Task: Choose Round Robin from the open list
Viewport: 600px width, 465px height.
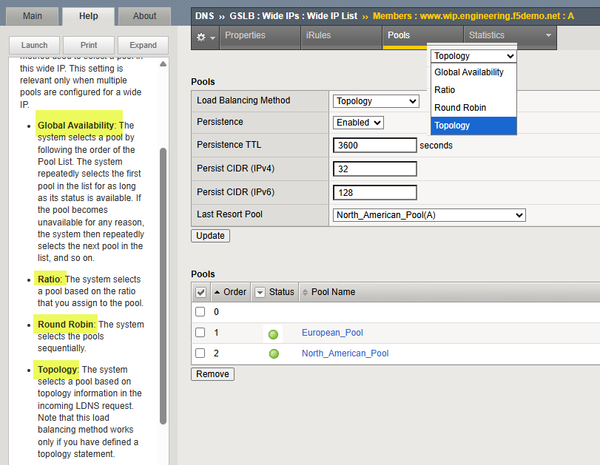Action: [x=459, y=107]
